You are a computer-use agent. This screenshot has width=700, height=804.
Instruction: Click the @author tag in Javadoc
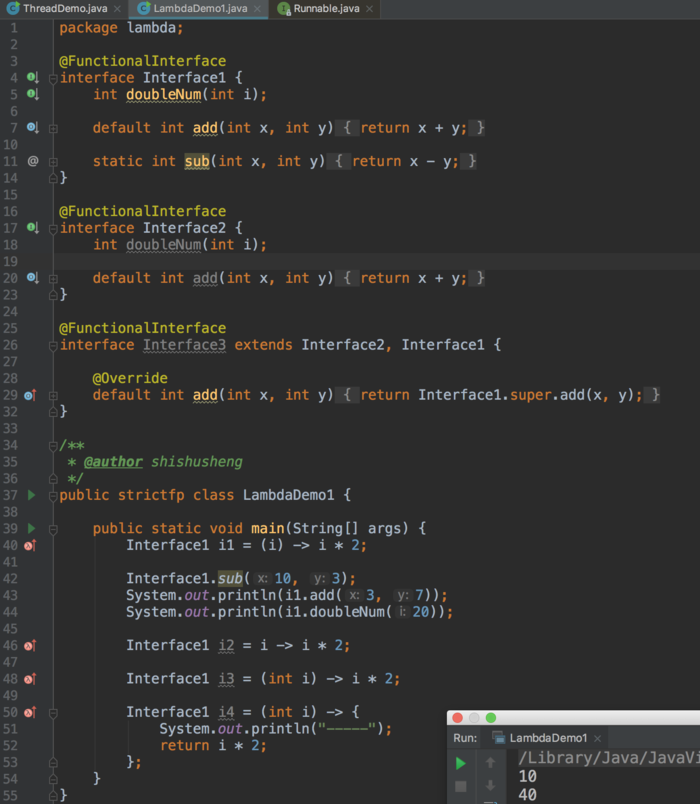[x=113, y=462]
